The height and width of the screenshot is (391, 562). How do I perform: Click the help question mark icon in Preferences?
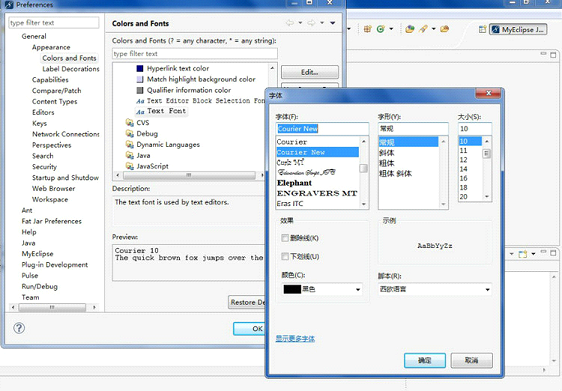coord(19,328)
